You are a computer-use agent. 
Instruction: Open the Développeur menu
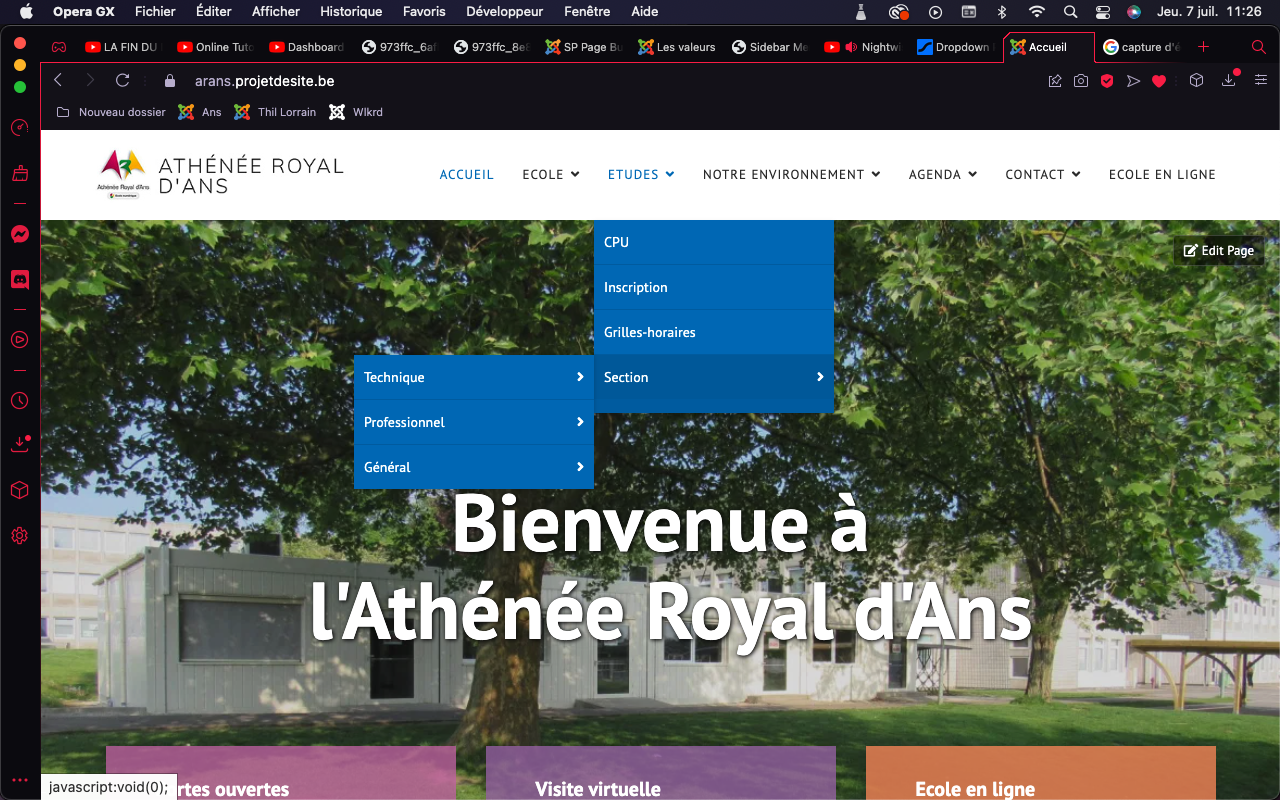coord(505,12)
